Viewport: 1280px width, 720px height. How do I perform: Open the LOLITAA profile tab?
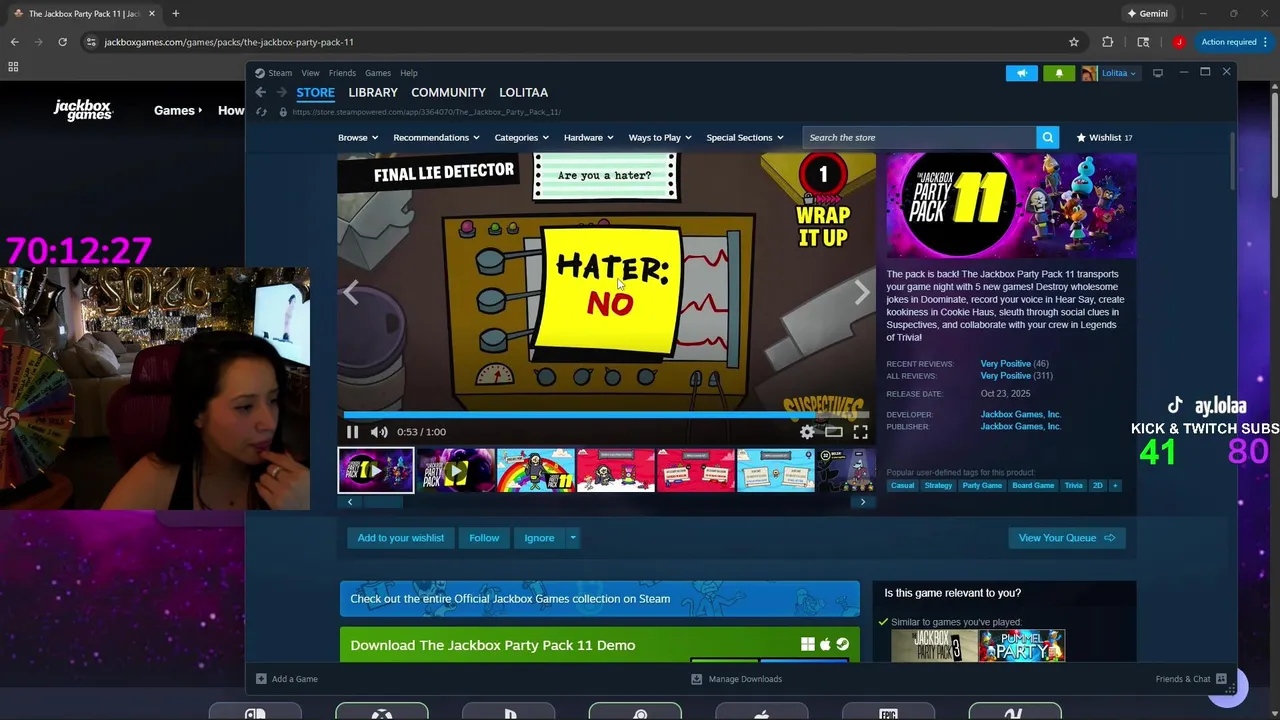(x=523, y=92)
